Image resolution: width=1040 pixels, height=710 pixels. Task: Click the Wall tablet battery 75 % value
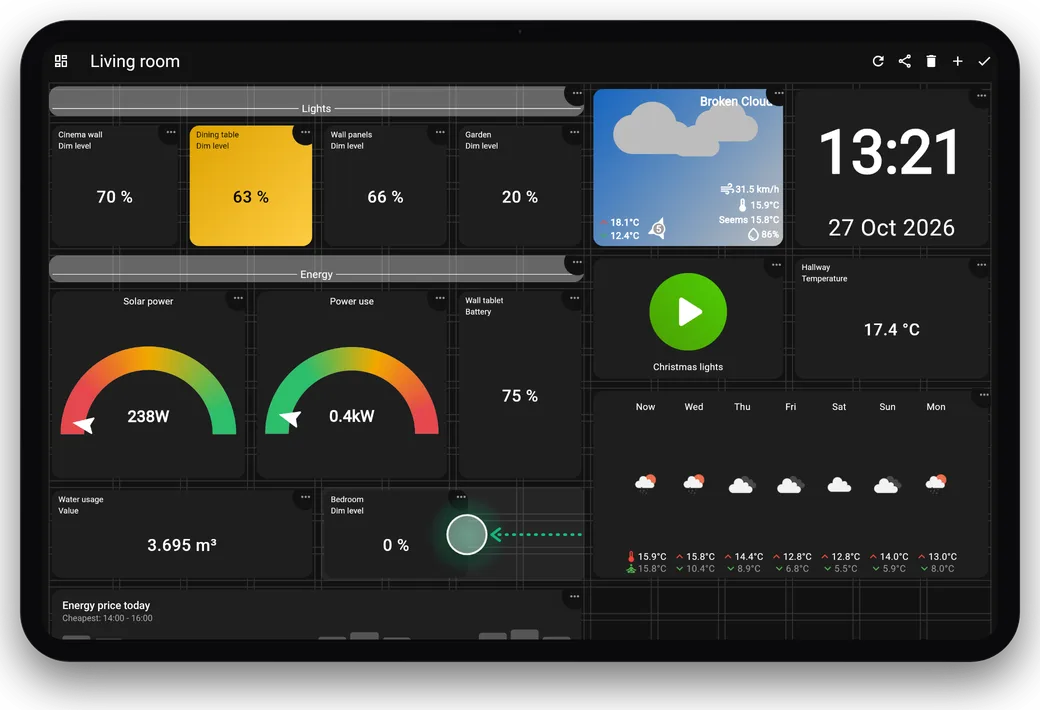[x=520, y=396]
